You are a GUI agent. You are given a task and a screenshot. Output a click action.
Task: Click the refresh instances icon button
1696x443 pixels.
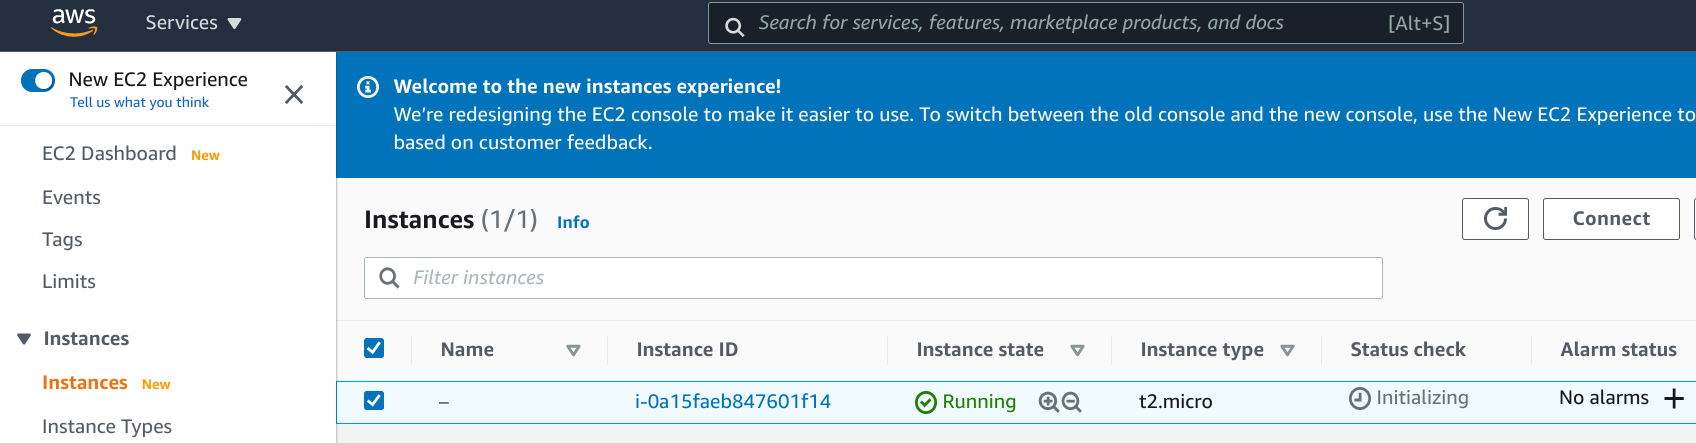1495,219
